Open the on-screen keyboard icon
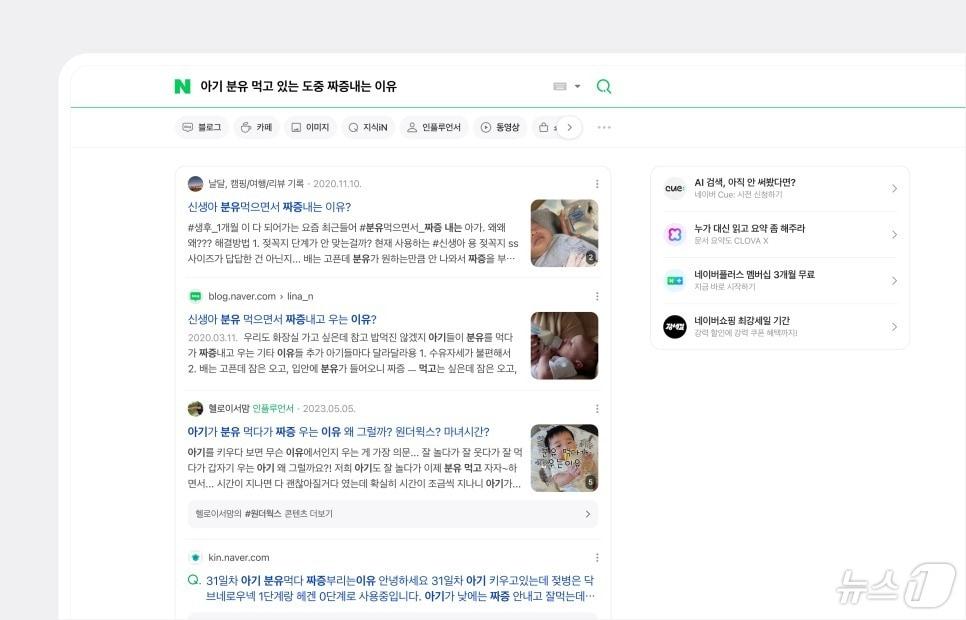Image resolution: width=966 pixels, height=620 pixels. [x=560, y=87]
